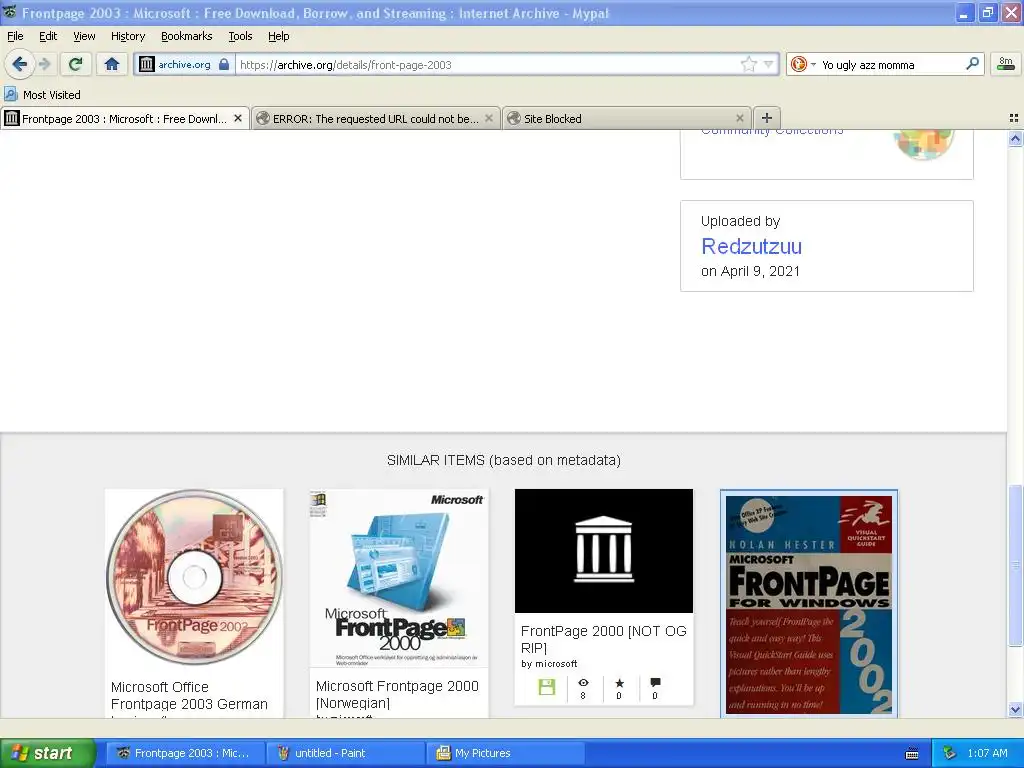Click the 'SIMILAR ITEMS (based on metadata)' heading
The height and width of the screenshot is (768, 1024).
pos(504,460)
